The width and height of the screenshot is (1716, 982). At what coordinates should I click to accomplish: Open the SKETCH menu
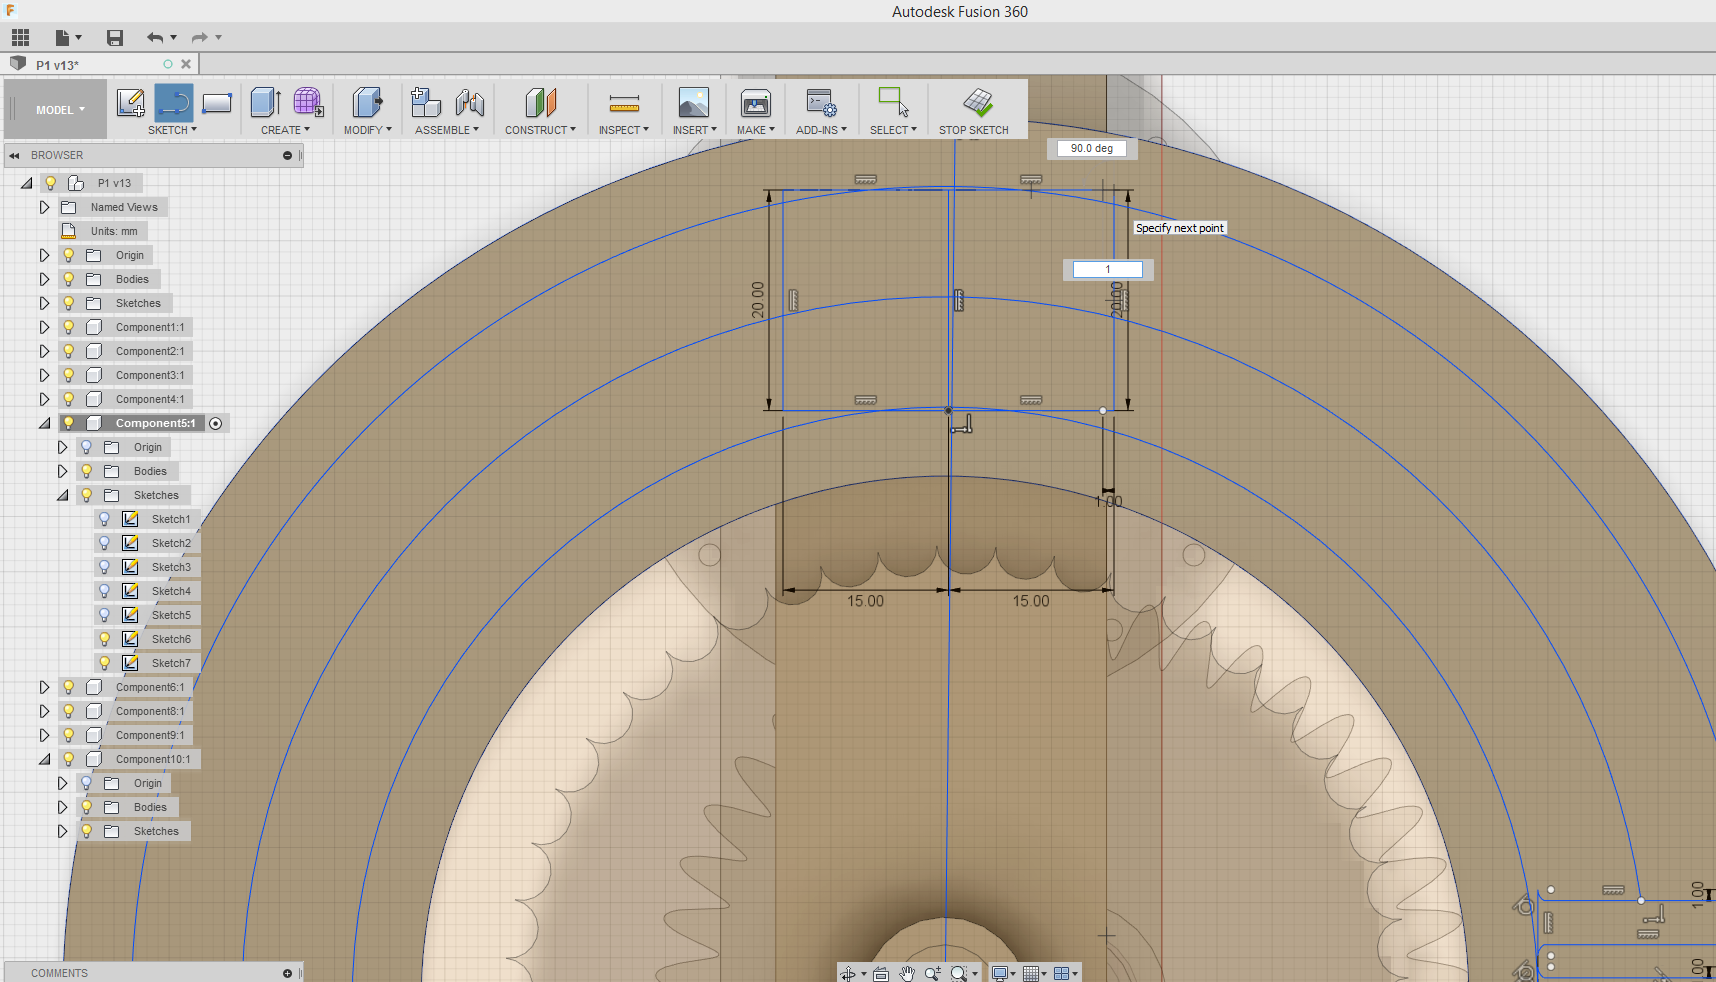coord(172,130)
